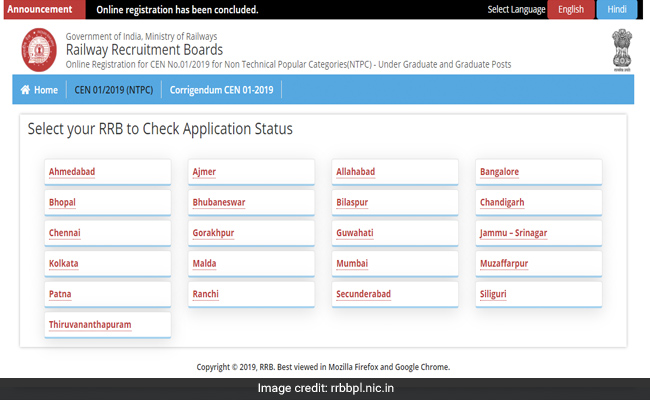Click the national emblem of India icon
Screen dimensions: 650x400
pyautogui.click(x=620, y=48)
